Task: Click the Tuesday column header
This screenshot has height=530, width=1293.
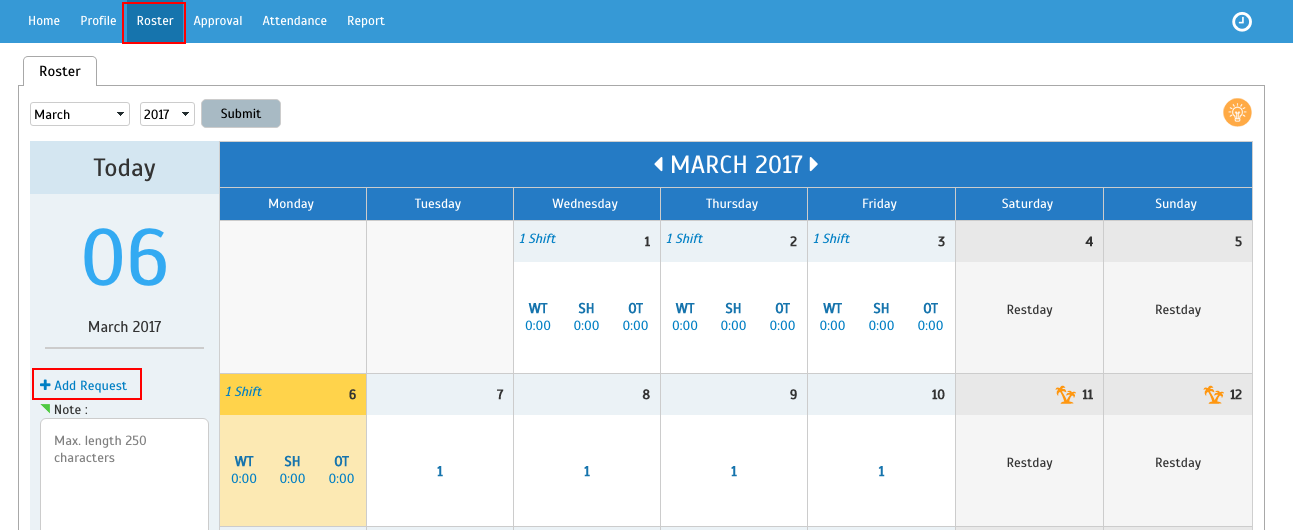Action: pos(439,204)
